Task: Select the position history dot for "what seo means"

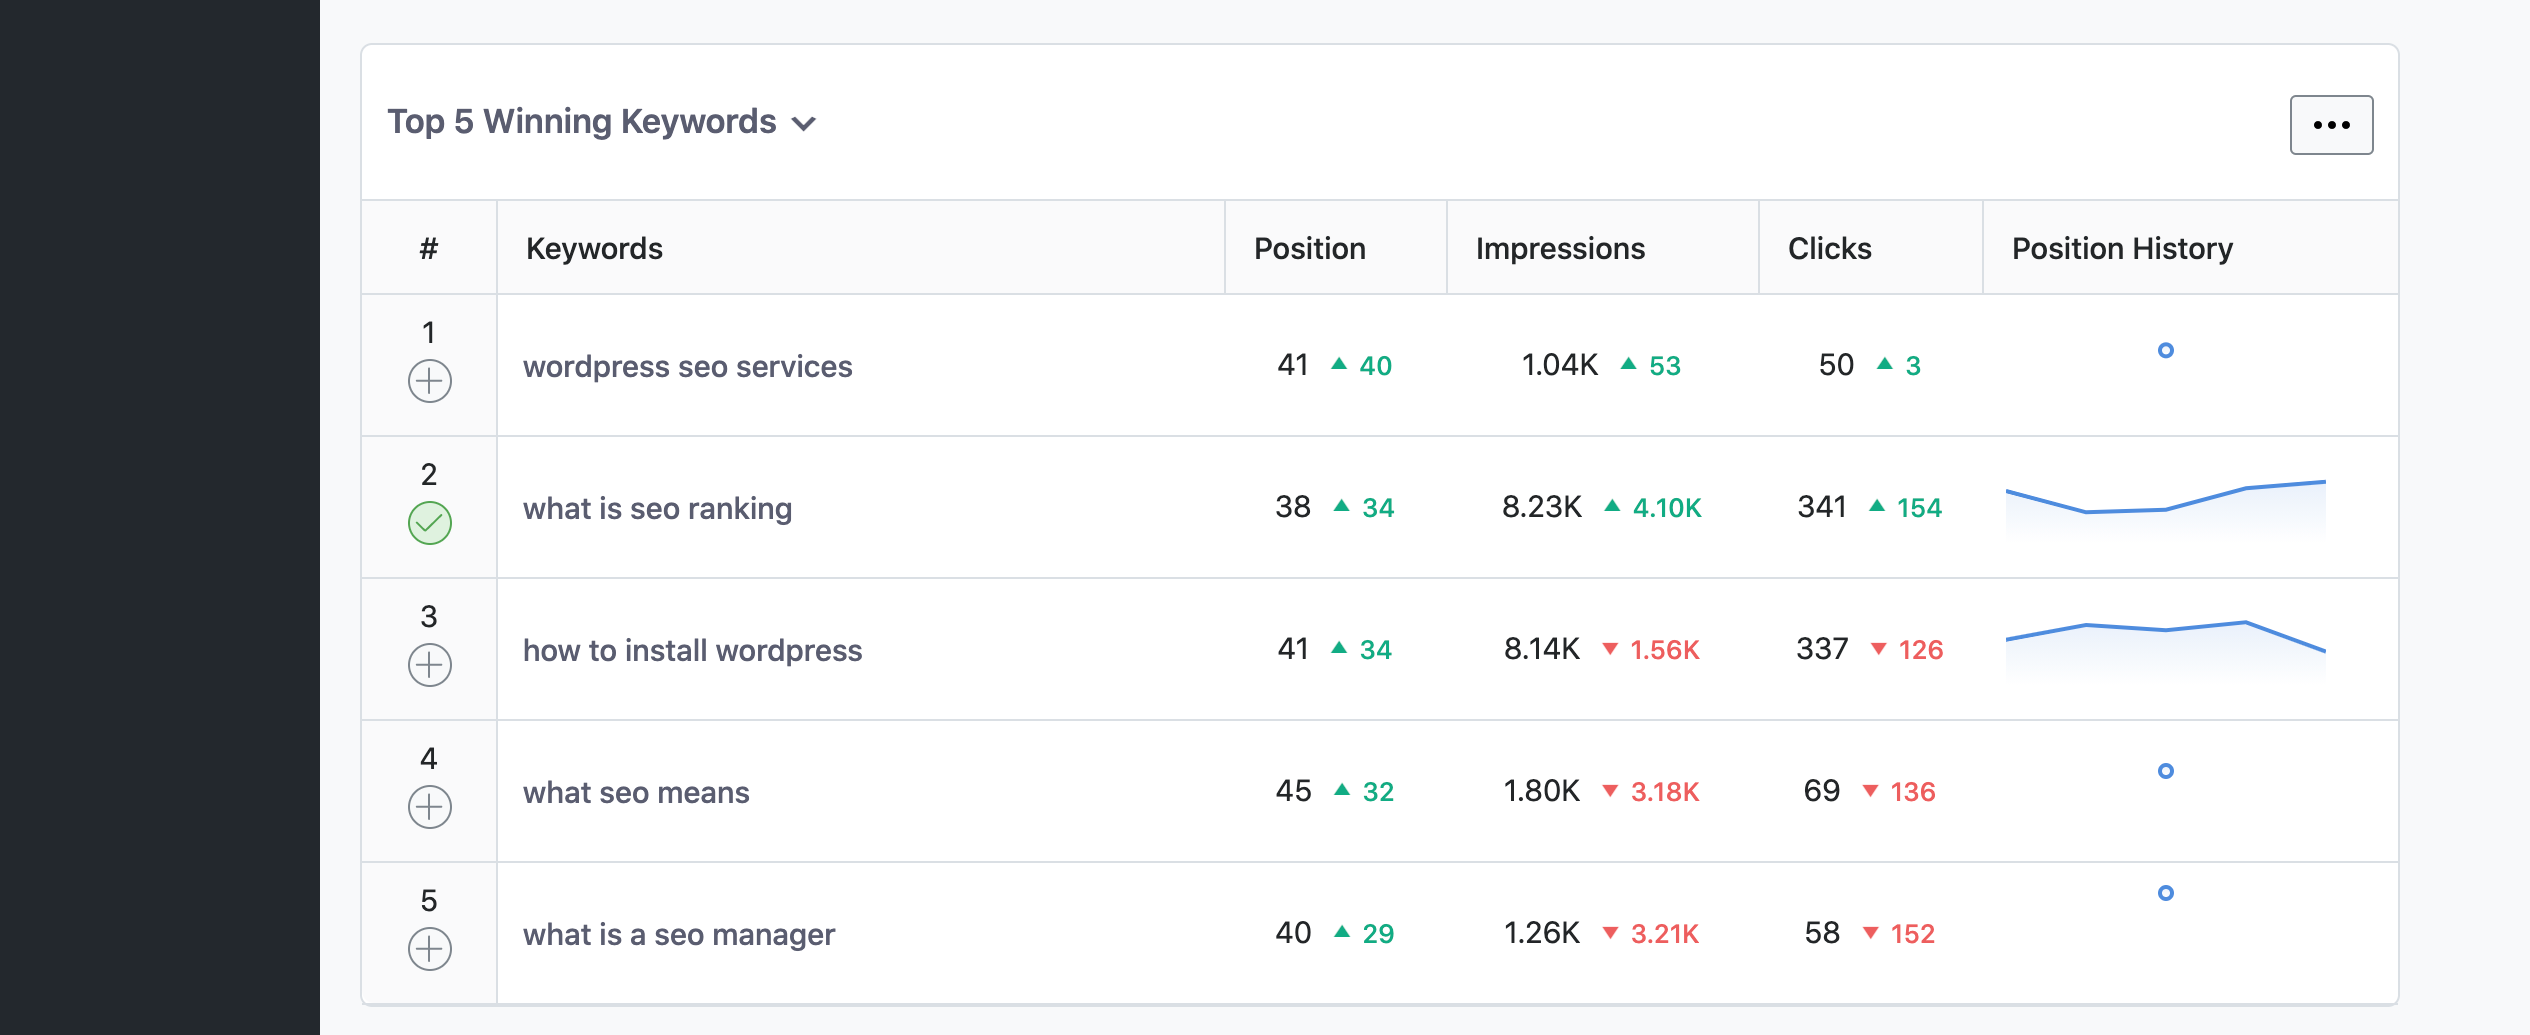Action: (x=2165, y=771)
